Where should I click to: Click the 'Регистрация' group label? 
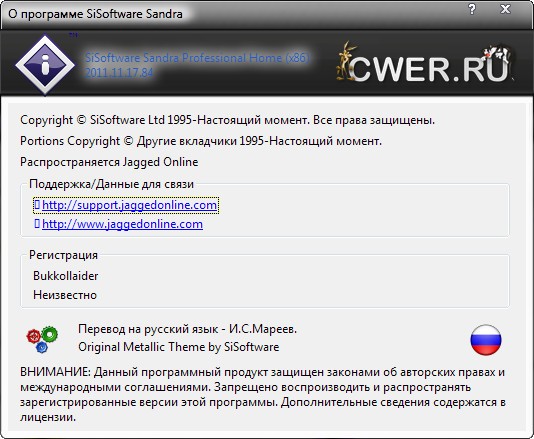63,255
